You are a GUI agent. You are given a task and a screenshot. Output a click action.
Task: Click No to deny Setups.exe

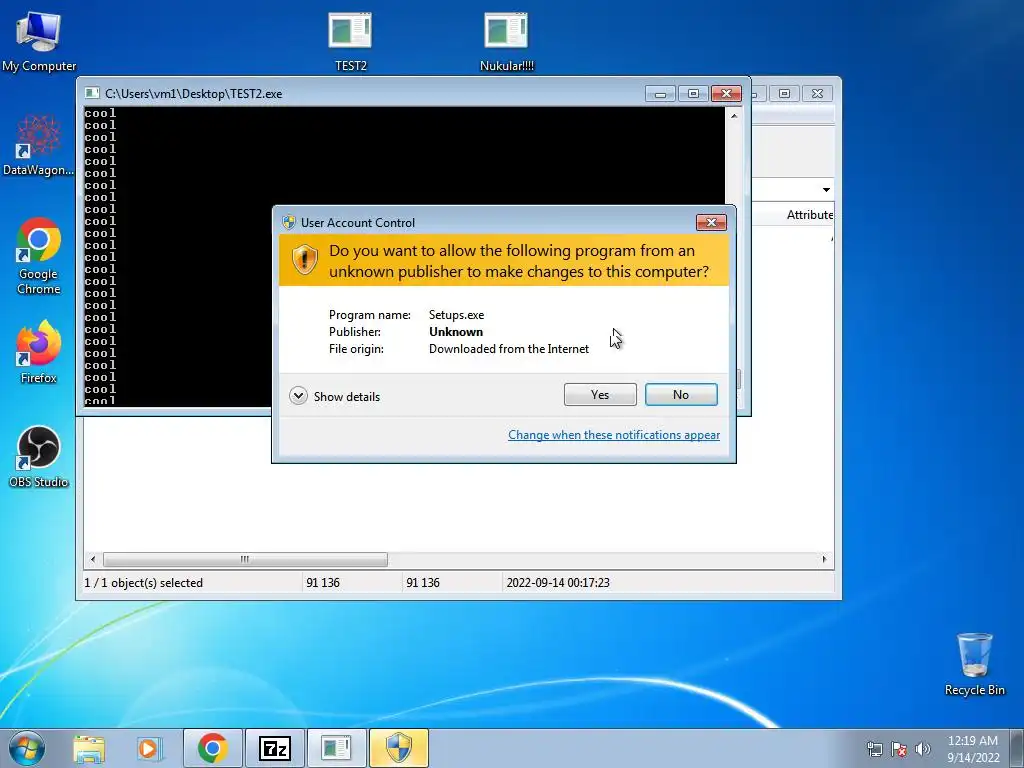tap(681, 394)
